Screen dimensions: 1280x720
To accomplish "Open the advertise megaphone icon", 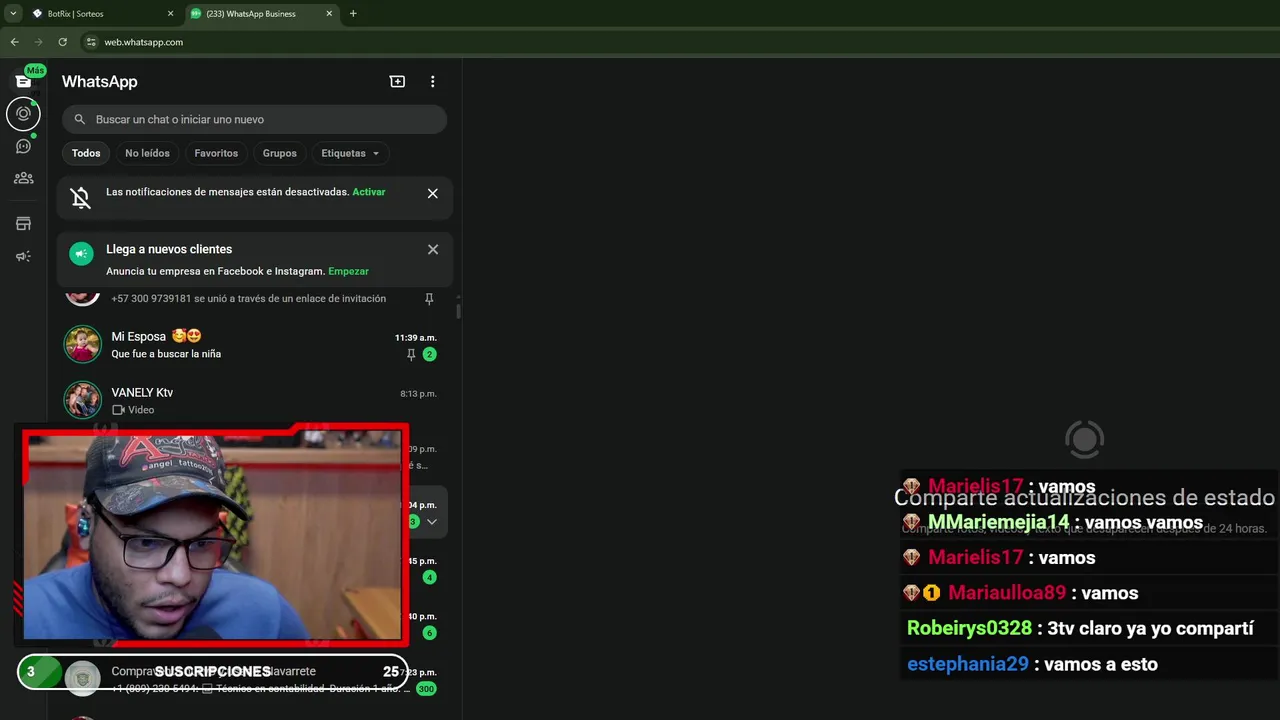I will click(x=23, y=256).
